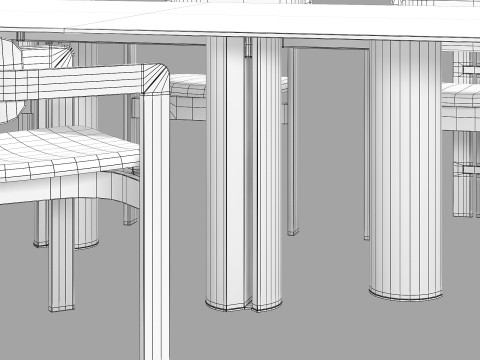The image size is (480, 360).
Task: Select the round cylindrical table leg
Action: 405,170
